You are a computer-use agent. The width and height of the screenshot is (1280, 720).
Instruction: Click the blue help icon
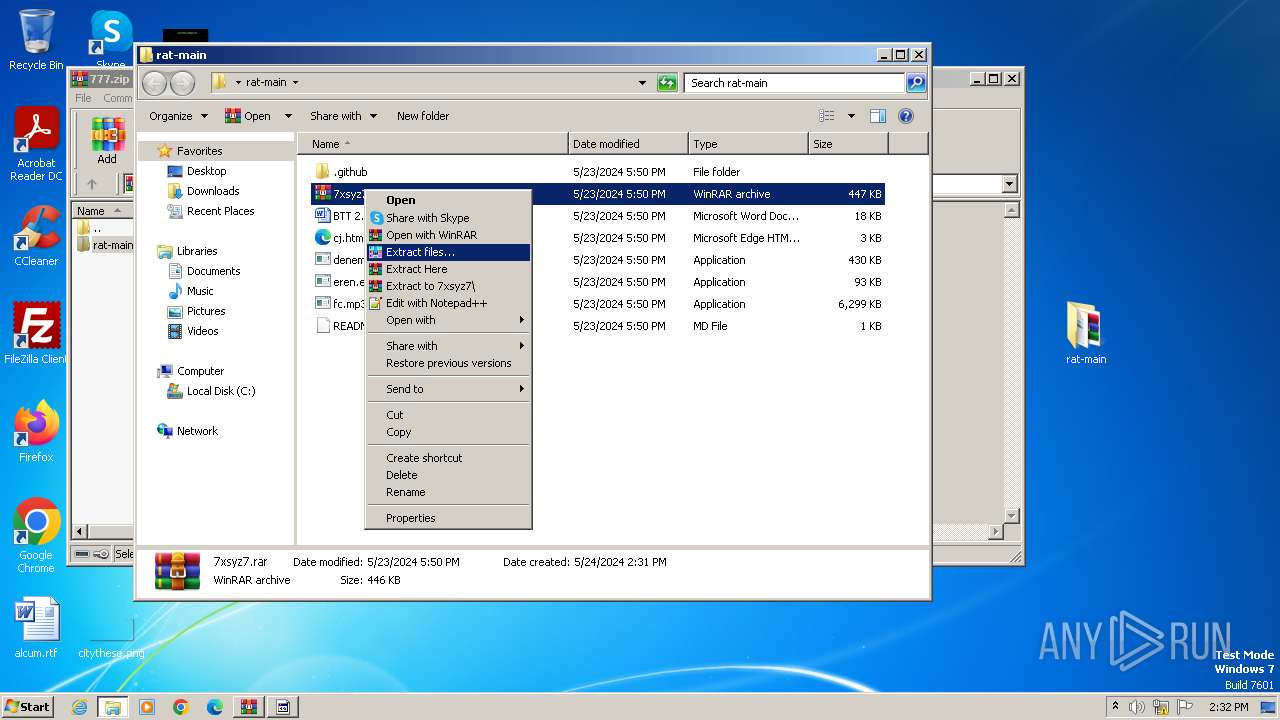906,116
